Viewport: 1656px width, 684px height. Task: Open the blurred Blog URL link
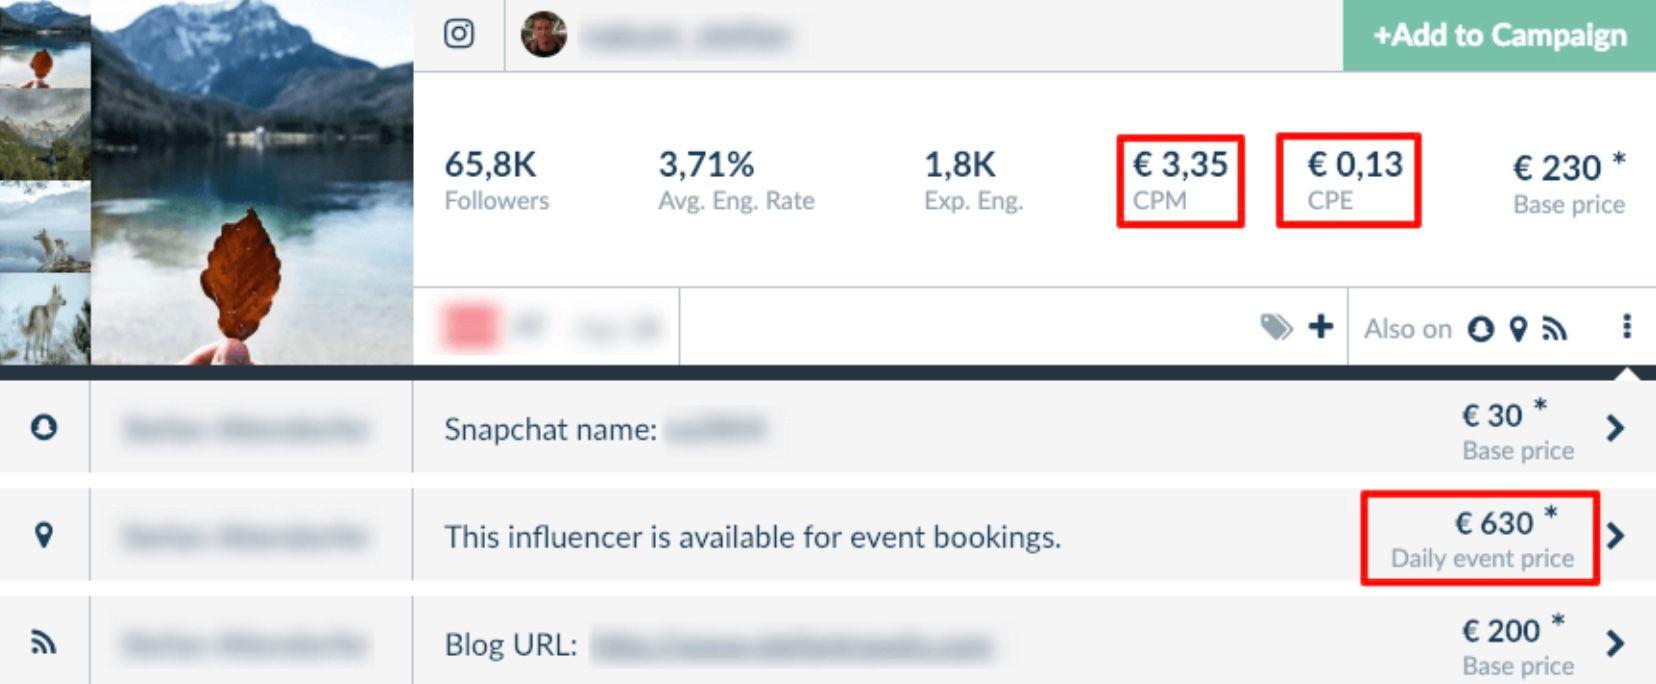[791, 646]
